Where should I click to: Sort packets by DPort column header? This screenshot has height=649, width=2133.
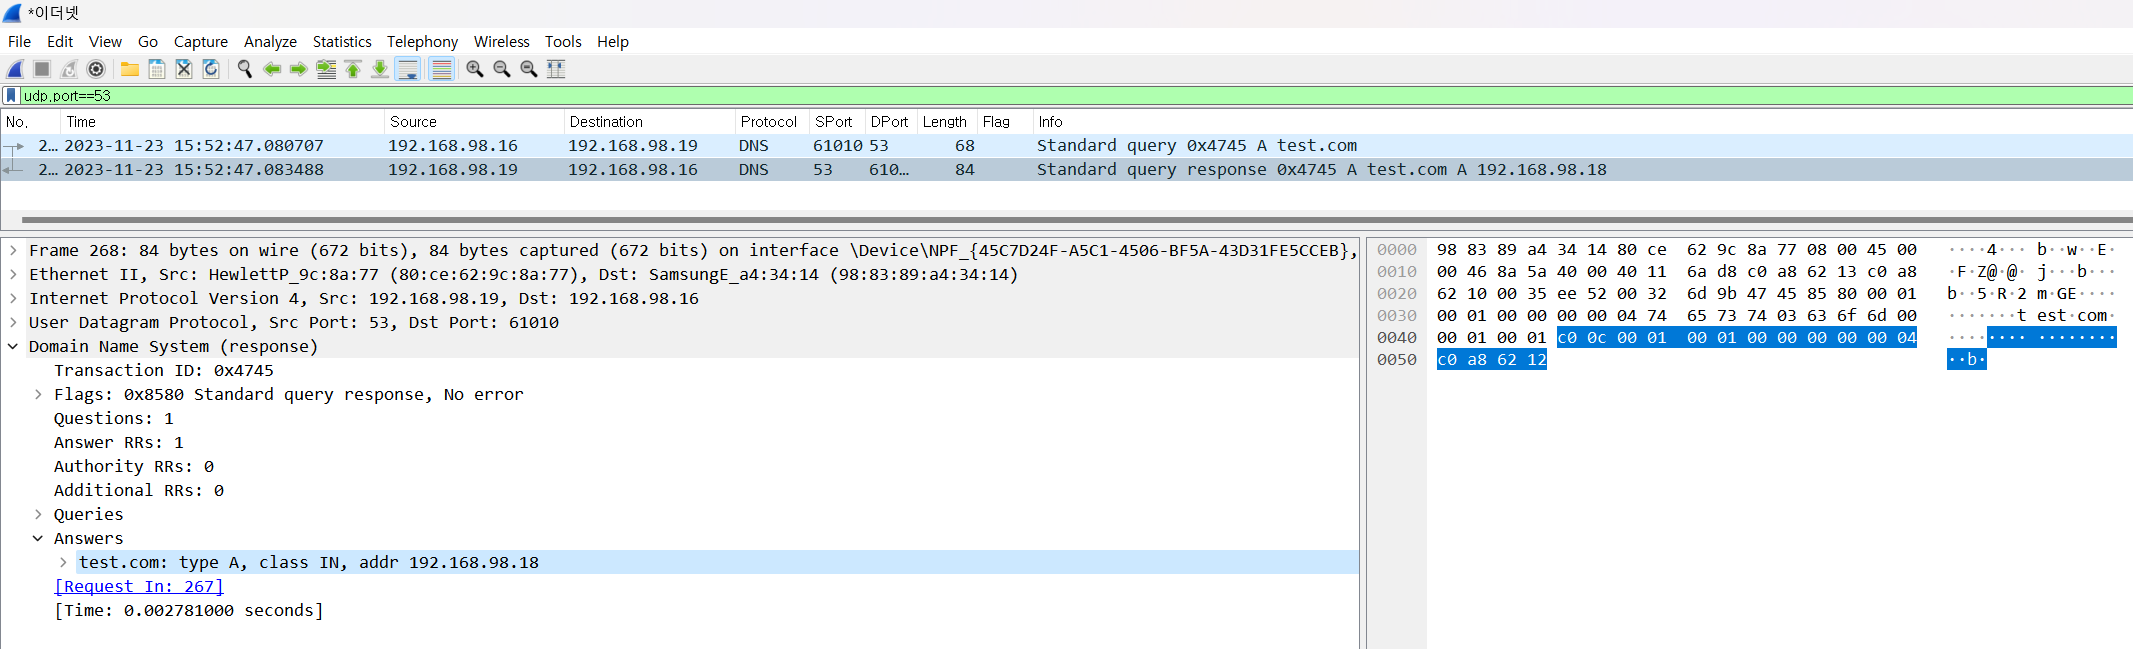891,122
